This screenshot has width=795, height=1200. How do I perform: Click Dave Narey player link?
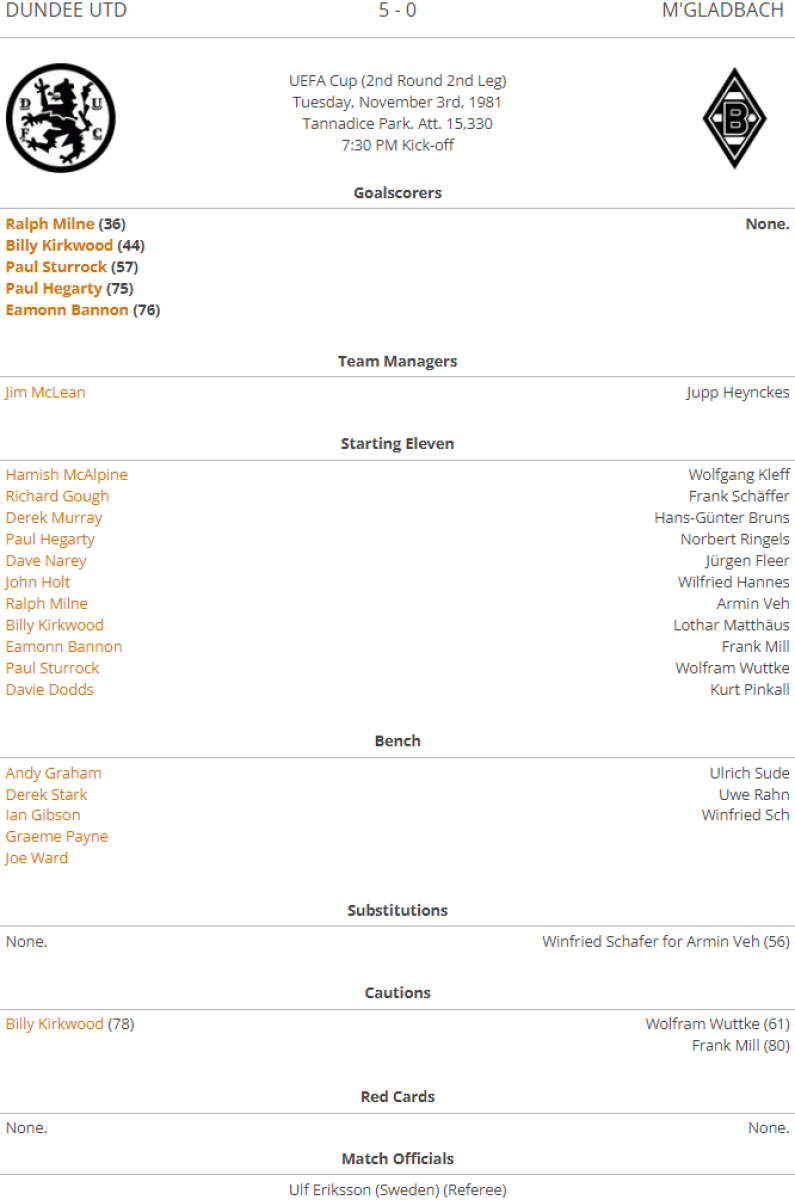tap(46, 561)
